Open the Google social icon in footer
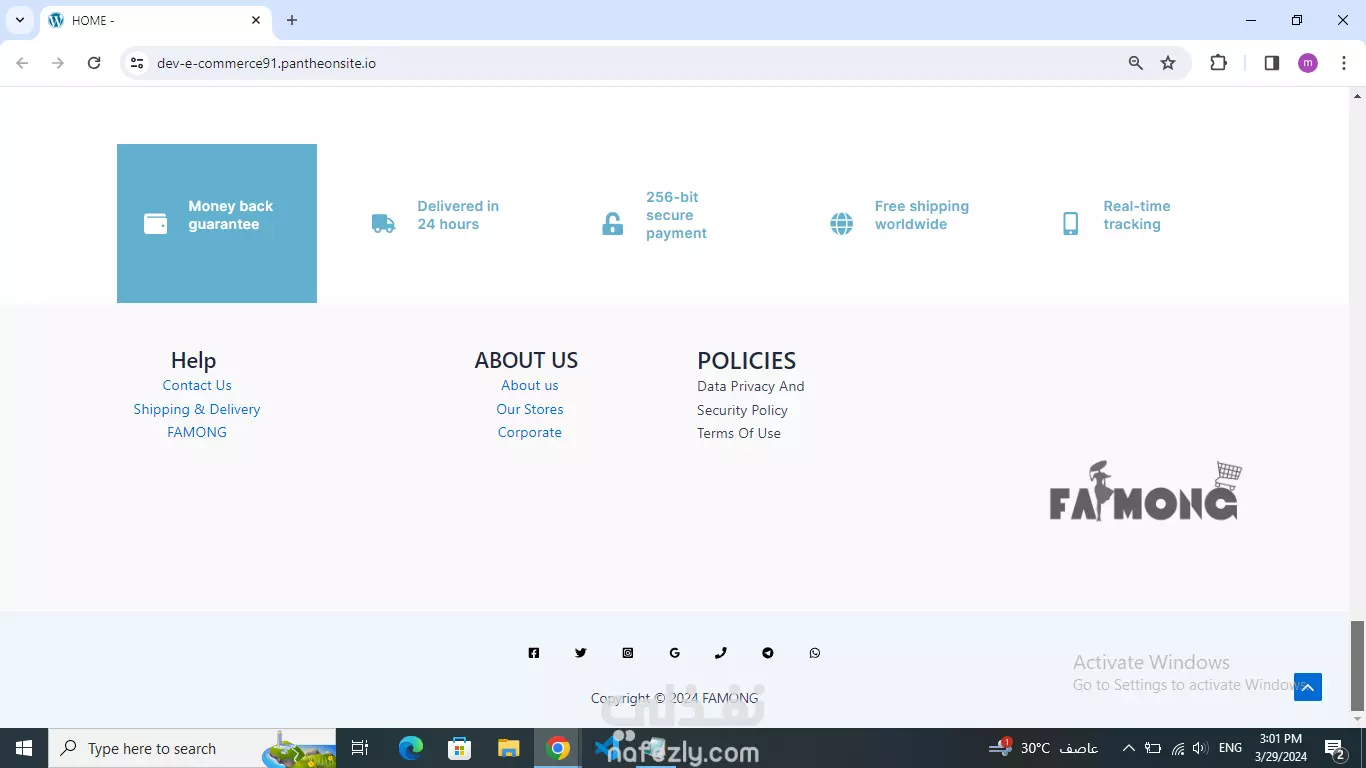 click(675, 653)
